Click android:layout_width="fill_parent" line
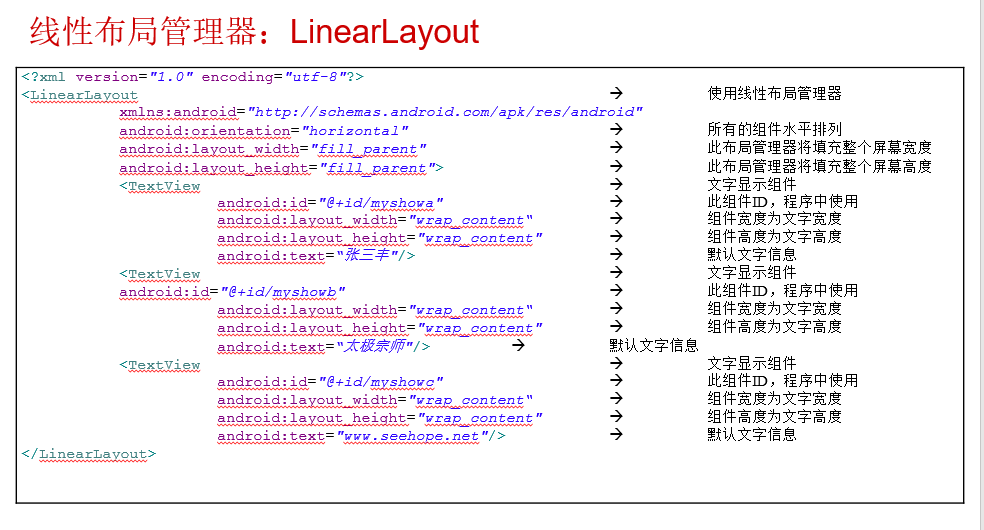 tap(273, 149)
